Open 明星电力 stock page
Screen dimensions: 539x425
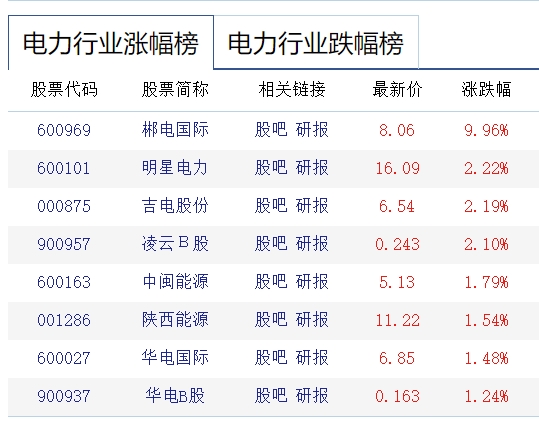click(175, 168)
